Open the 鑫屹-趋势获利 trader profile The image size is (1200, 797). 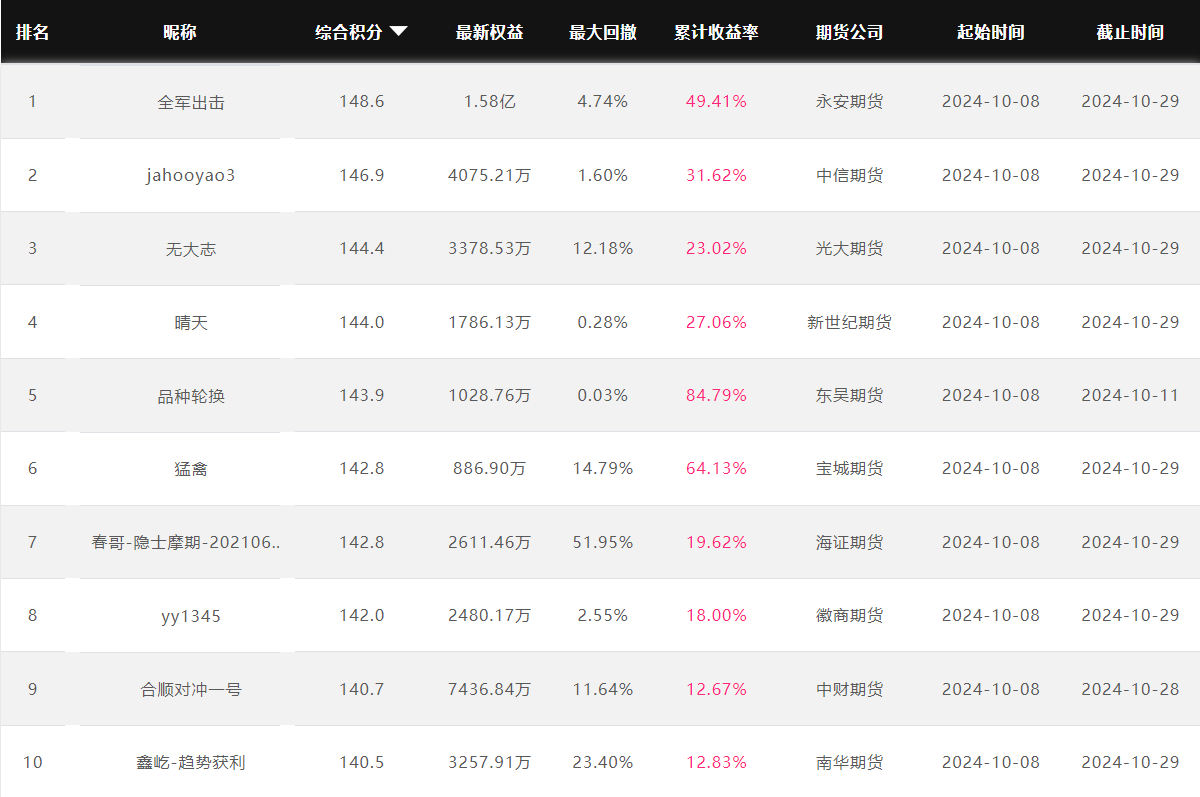191,762
